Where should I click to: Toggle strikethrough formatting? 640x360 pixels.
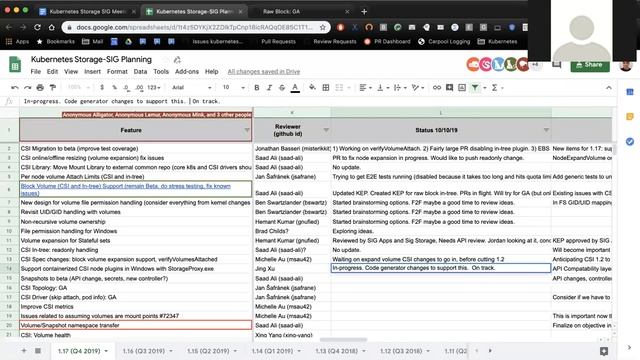(282, 88)
